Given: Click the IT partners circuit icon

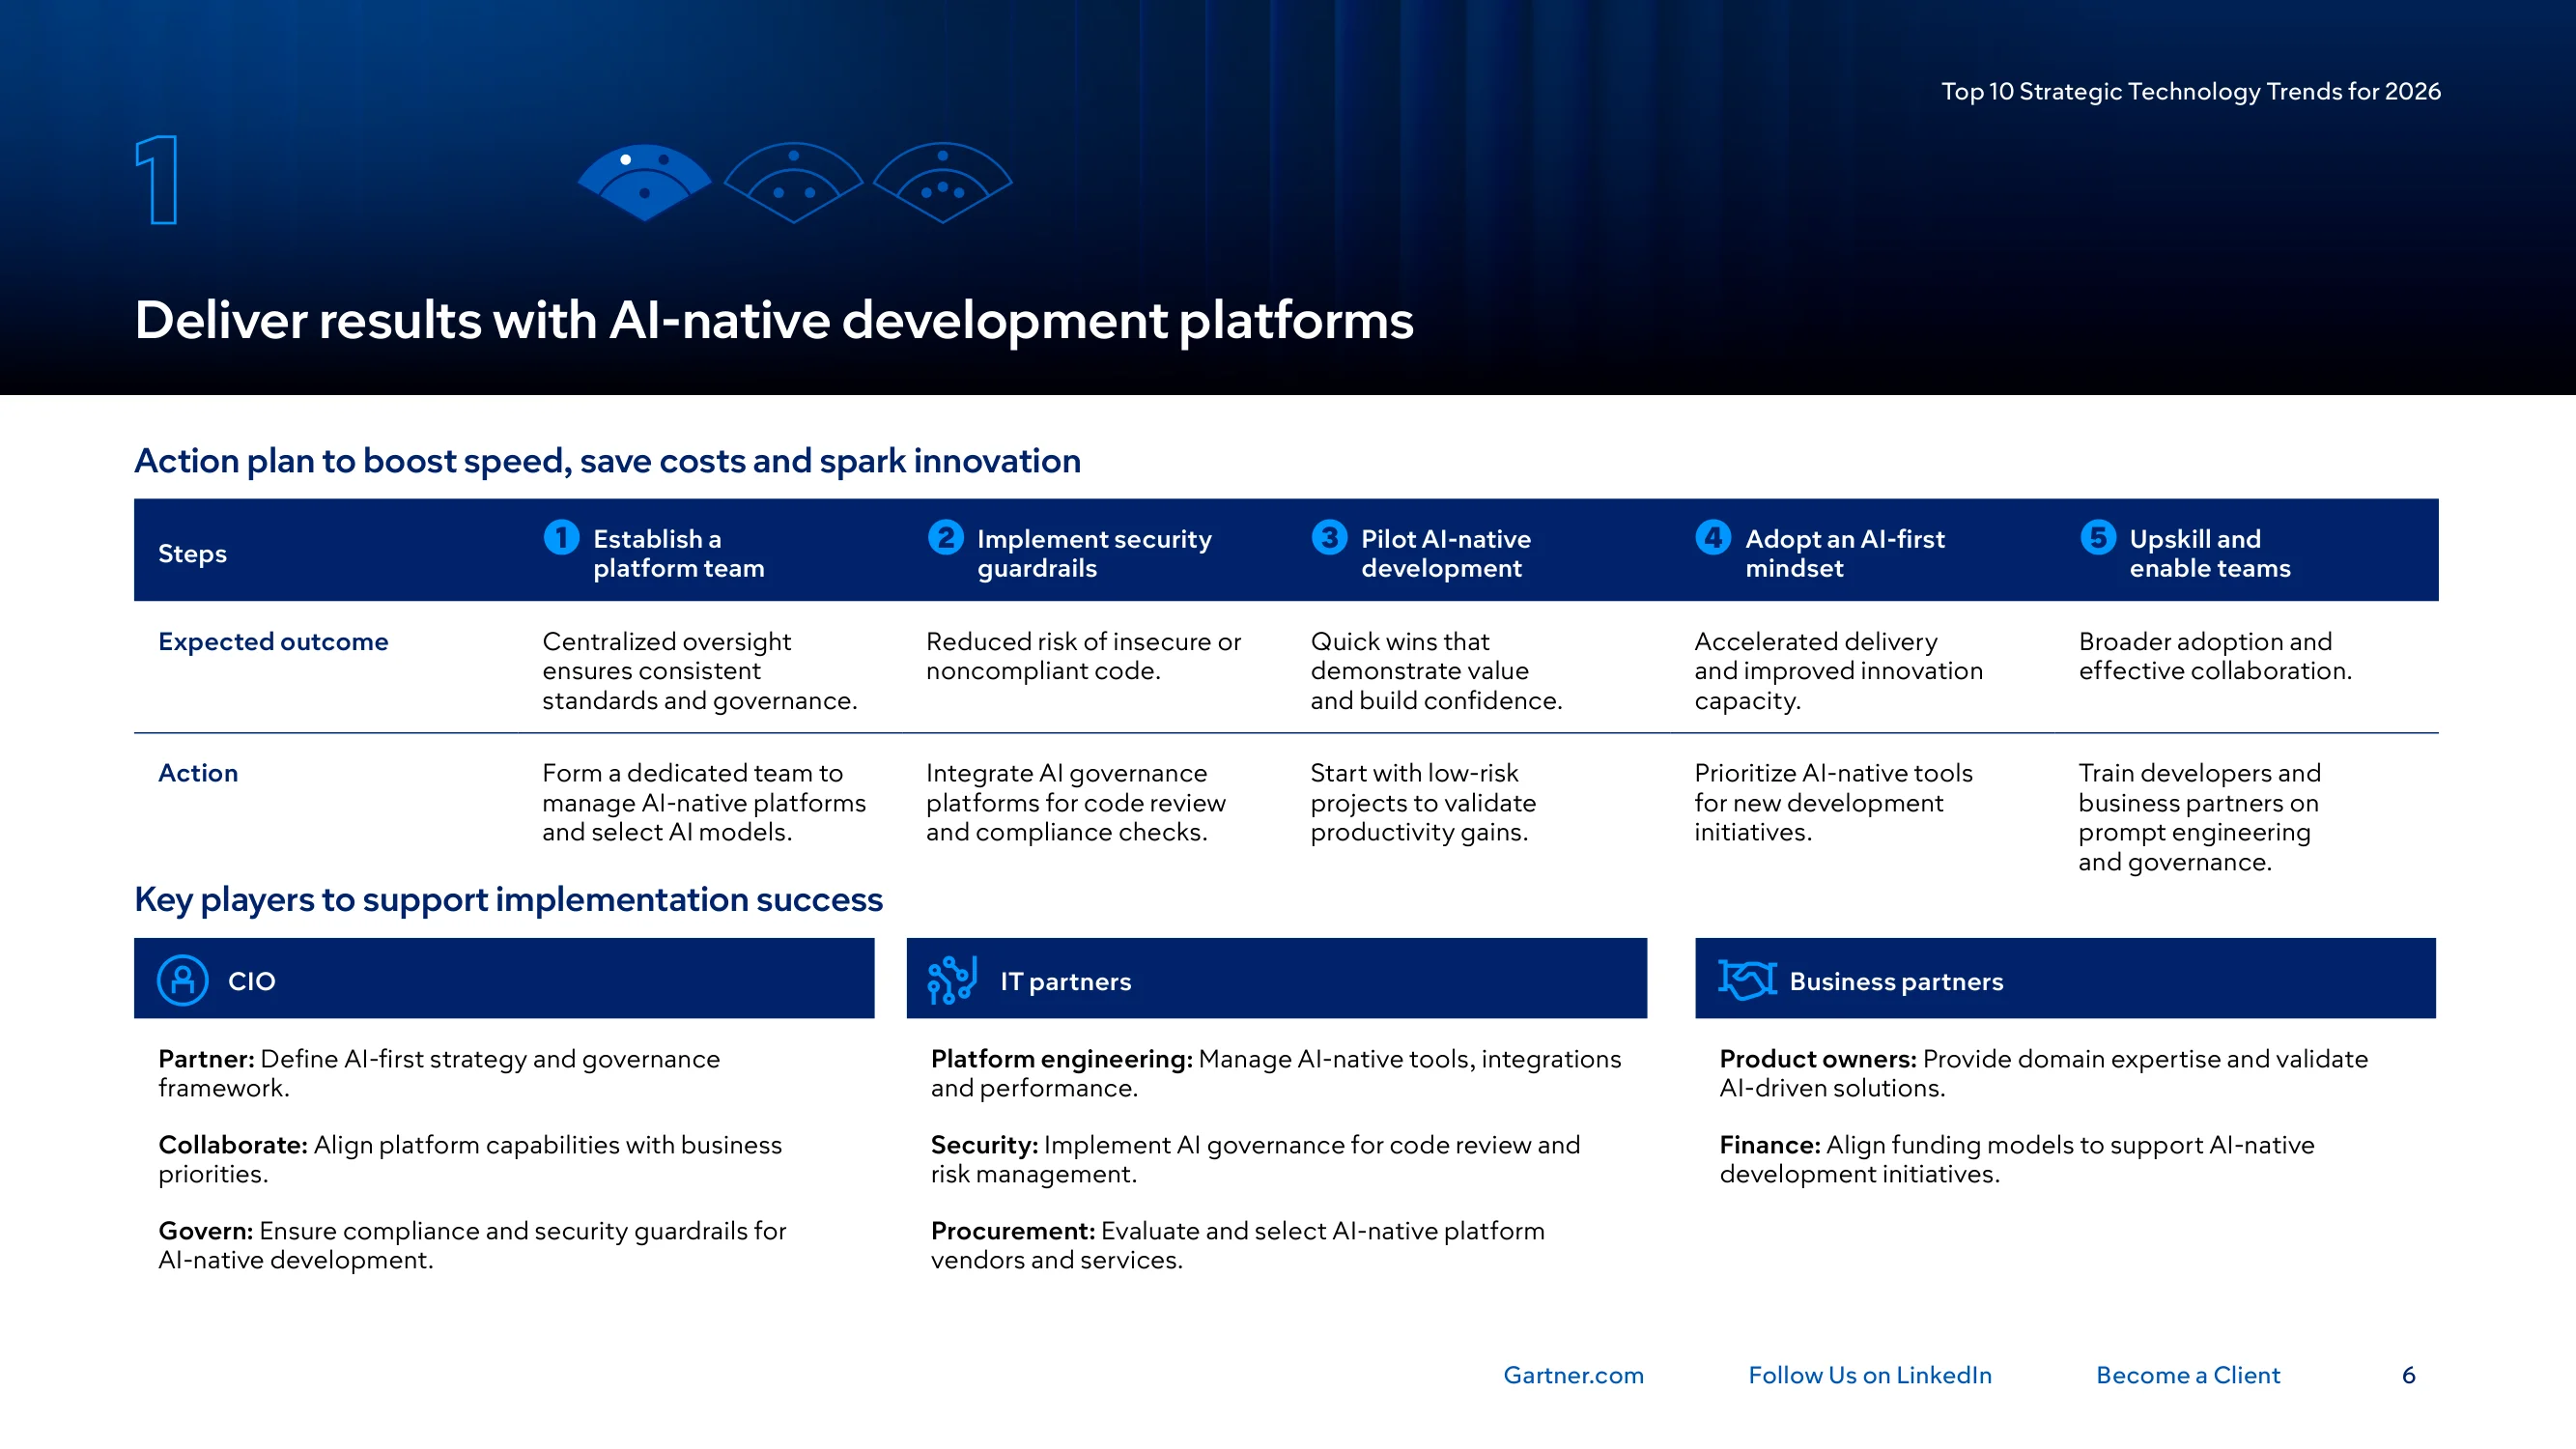Looking at the screenshot, I should point(952,980).
